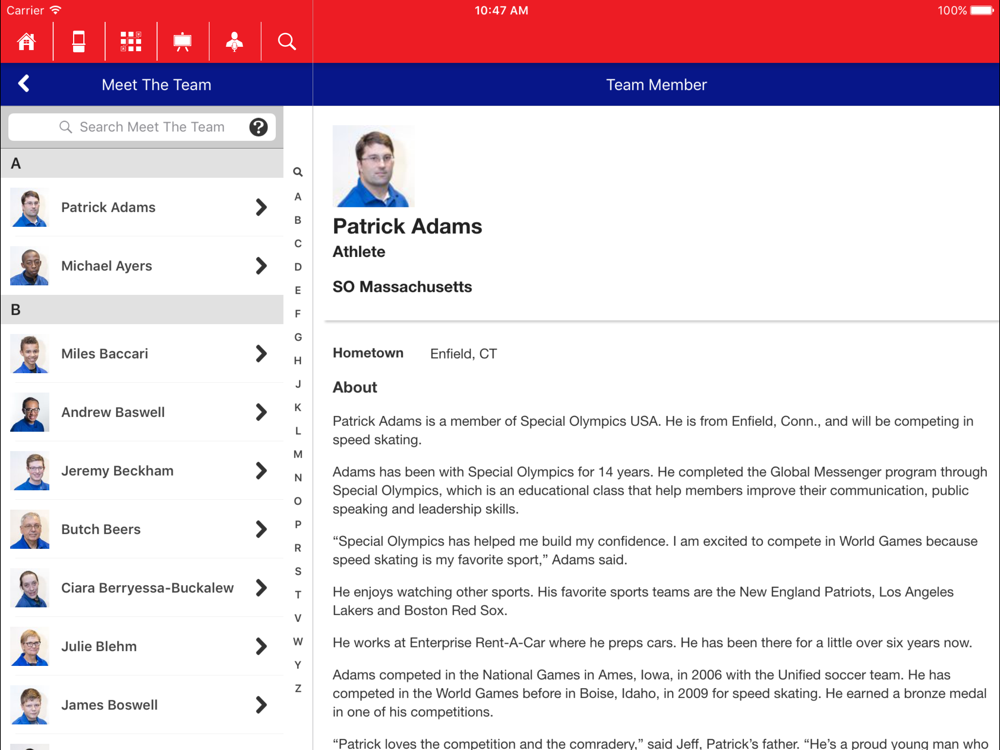Jump to letter V in index
This screenshot has width=1000, height=750.
click(x=298, y=618)
